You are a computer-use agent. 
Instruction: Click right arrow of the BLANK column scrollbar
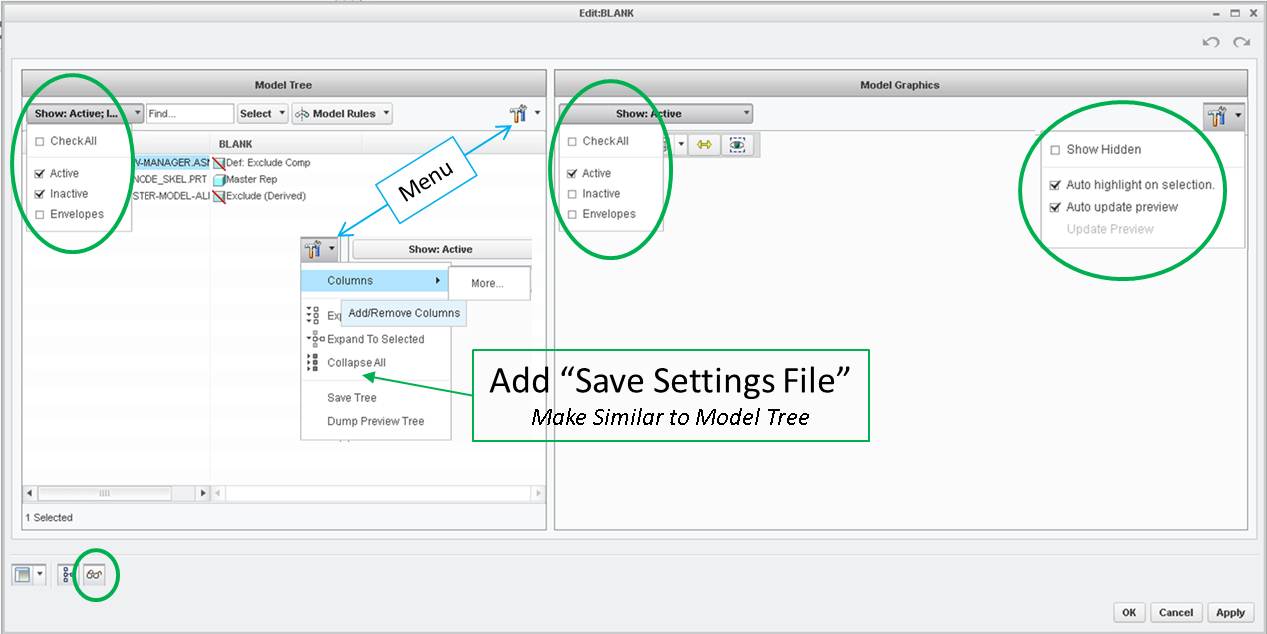[x=538, y=493]
